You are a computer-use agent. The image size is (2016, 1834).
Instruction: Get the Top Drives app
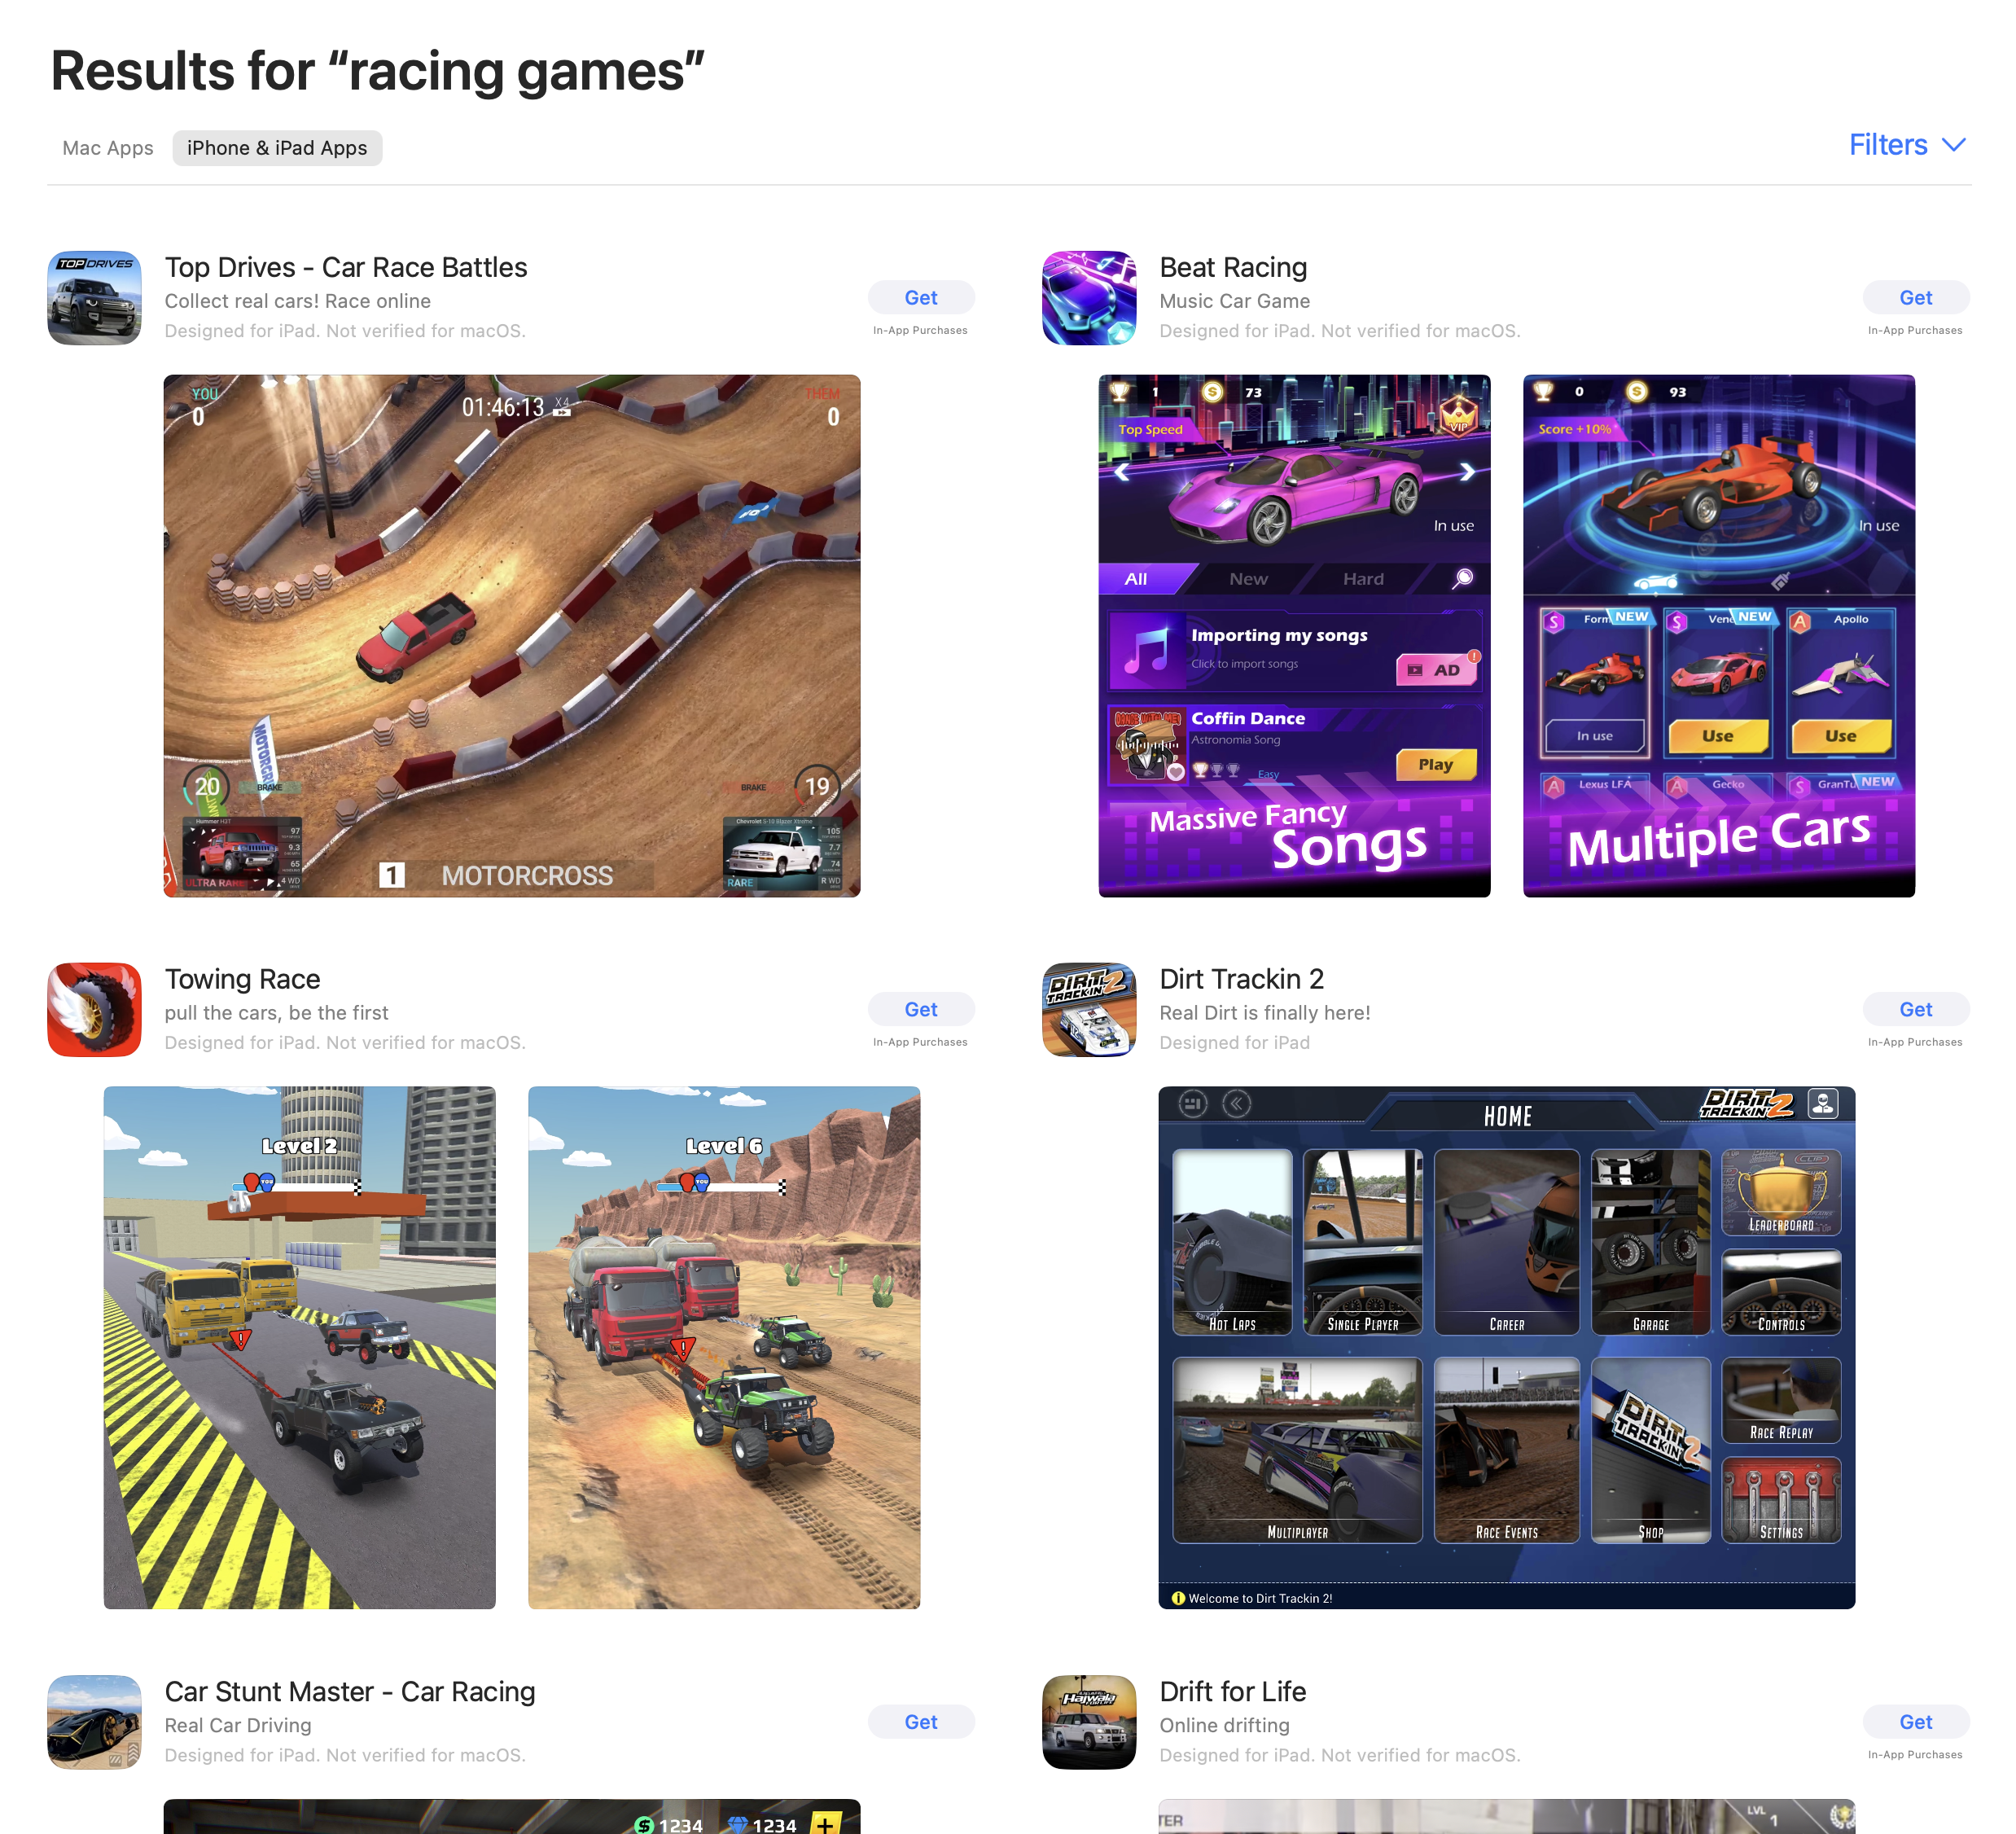click(x=921, y=298)
